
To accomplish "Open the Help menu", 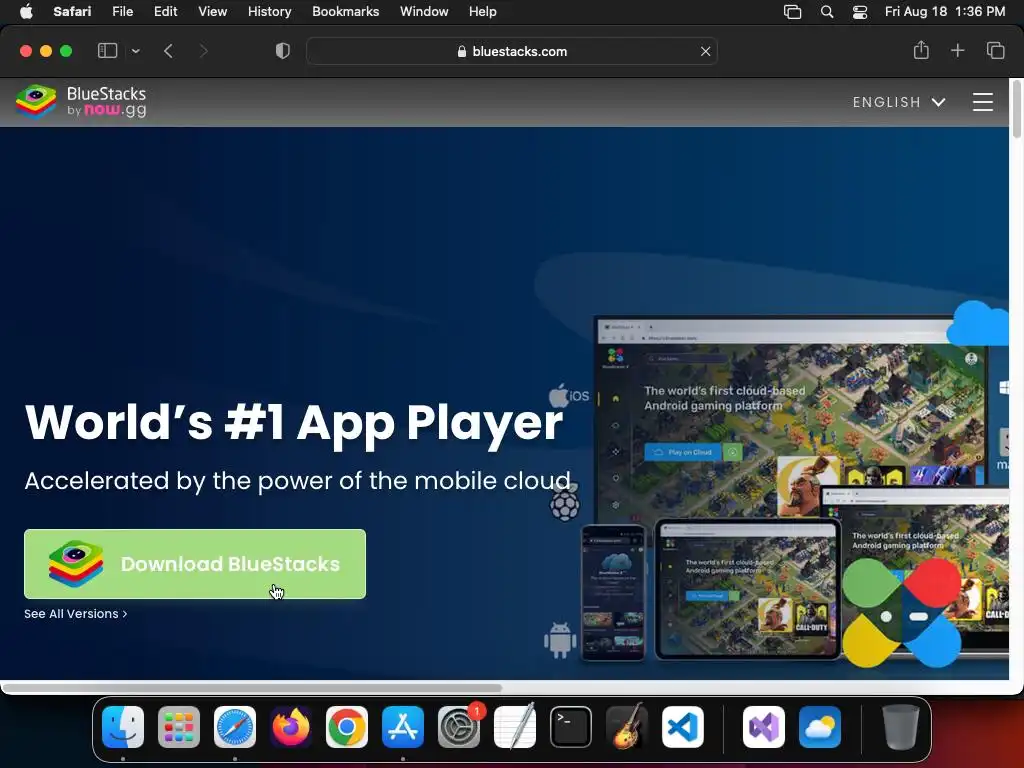I will (483, 12).
